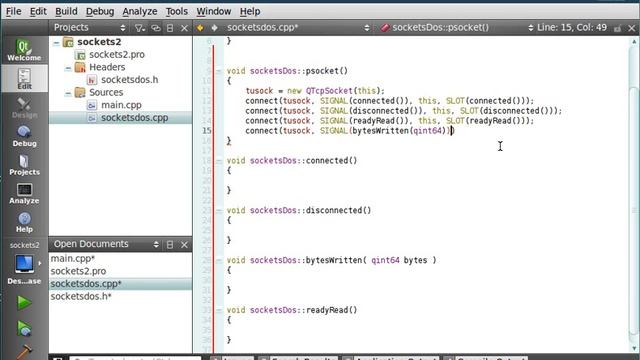The image size is (640, 360).
Task: Switch to Debug mode
Action: pyautogui.click(x=24, y=136)
